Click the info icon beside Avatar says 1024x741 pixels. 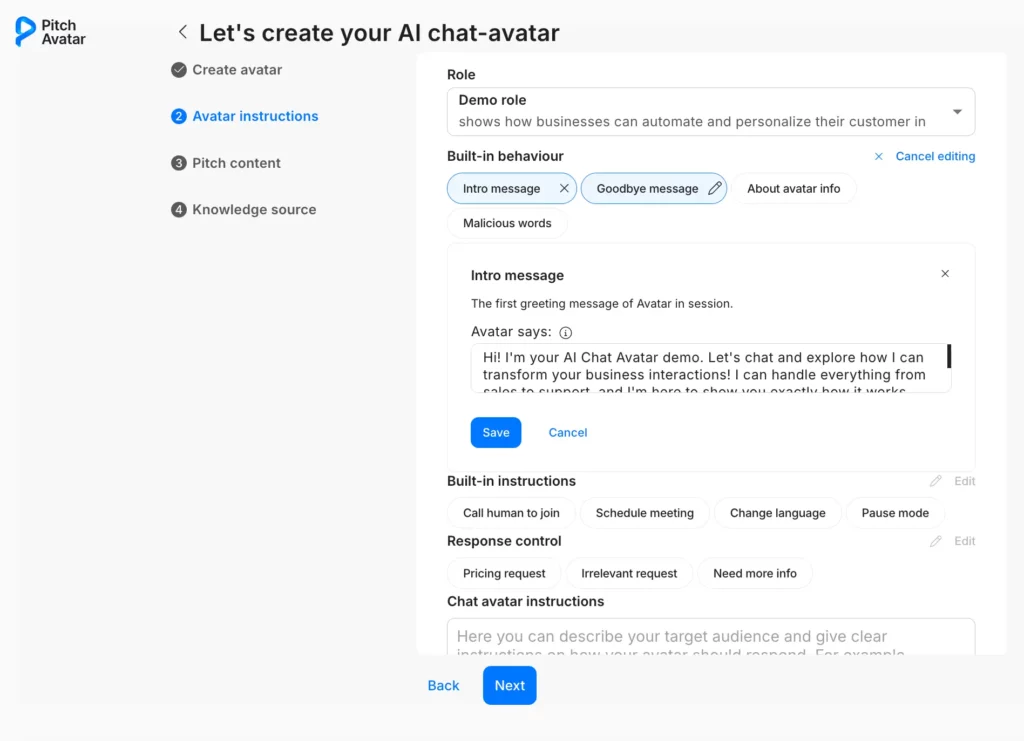565,333
